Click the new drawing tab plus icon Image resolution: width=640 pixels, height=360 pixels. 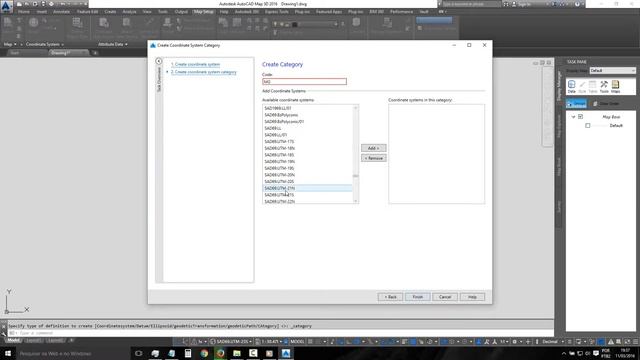pos(95,53)
